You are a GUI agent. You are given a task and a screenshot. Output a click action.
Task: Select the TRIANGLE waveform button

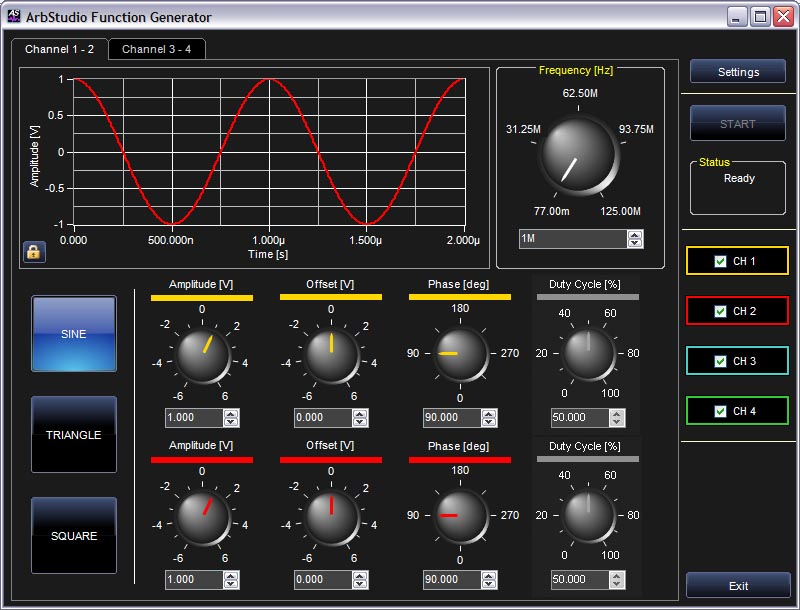74,435
